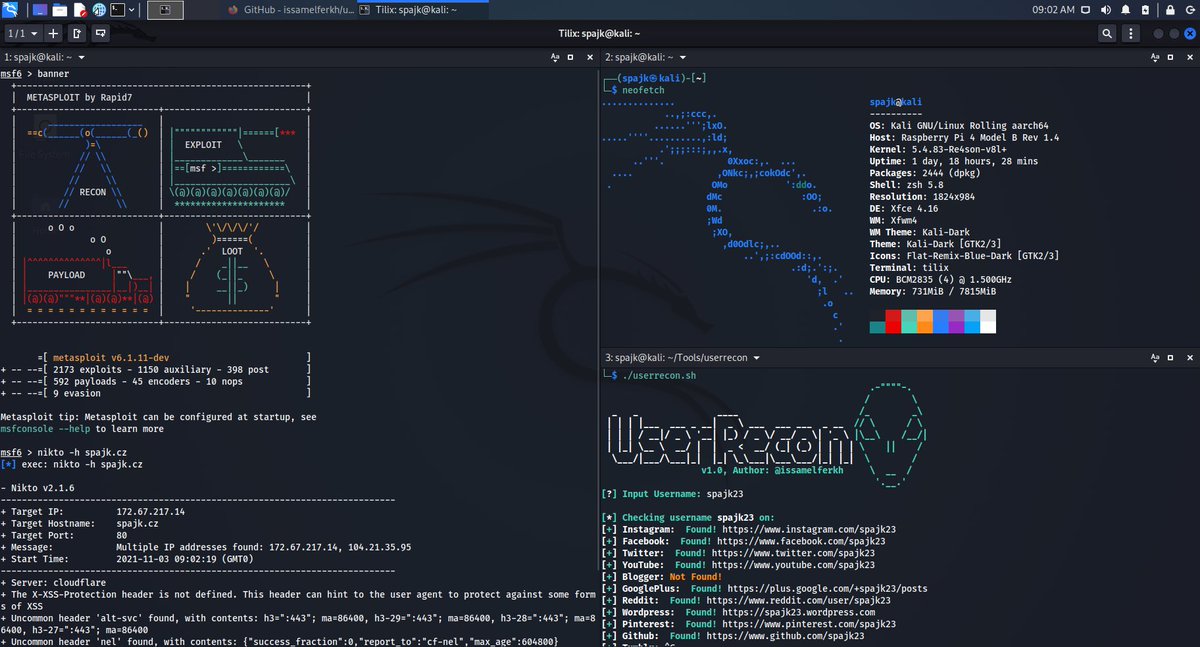The image size is (1200, 647).
Task: Open Tilix find-in-terminal search icon
Action: pyautogui.click(x=1107, y=33)
